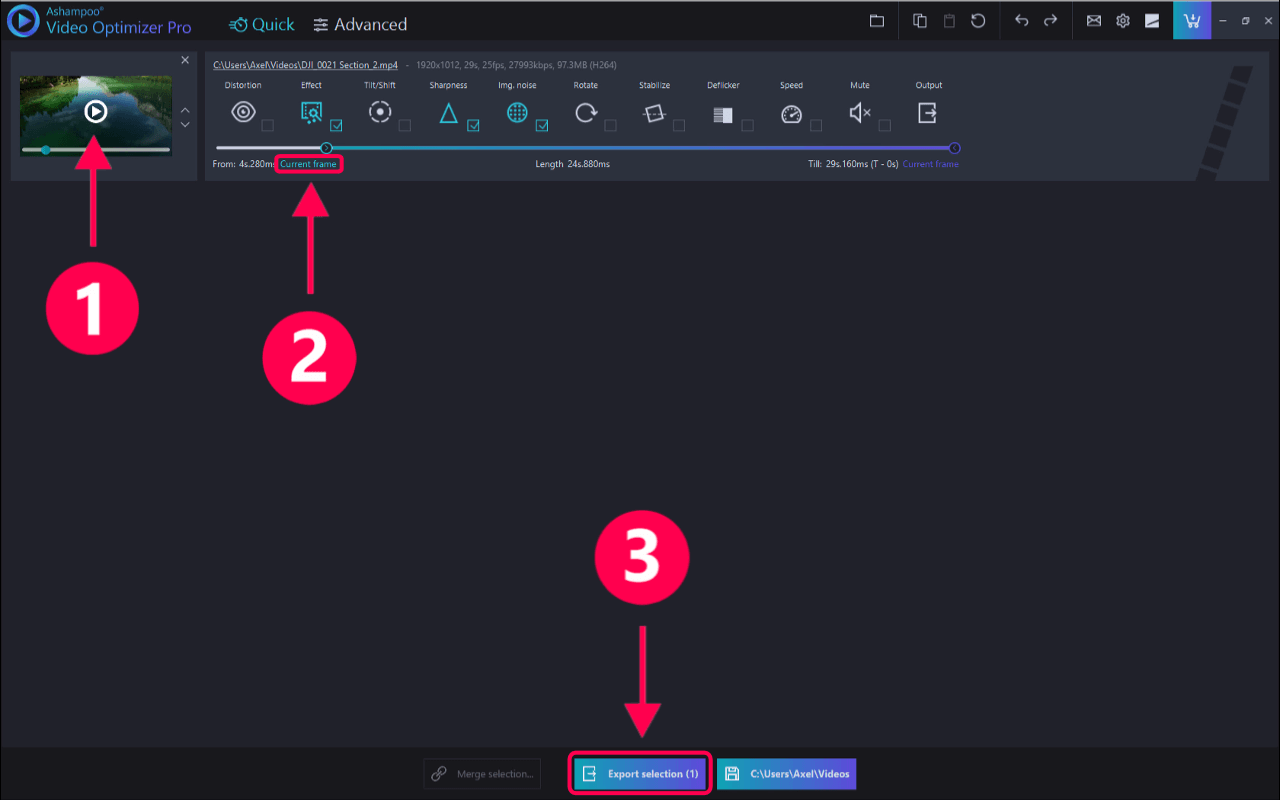The image size is (1280, 800).
Task: Click the trim range start handle
Action: coord(326,148)
